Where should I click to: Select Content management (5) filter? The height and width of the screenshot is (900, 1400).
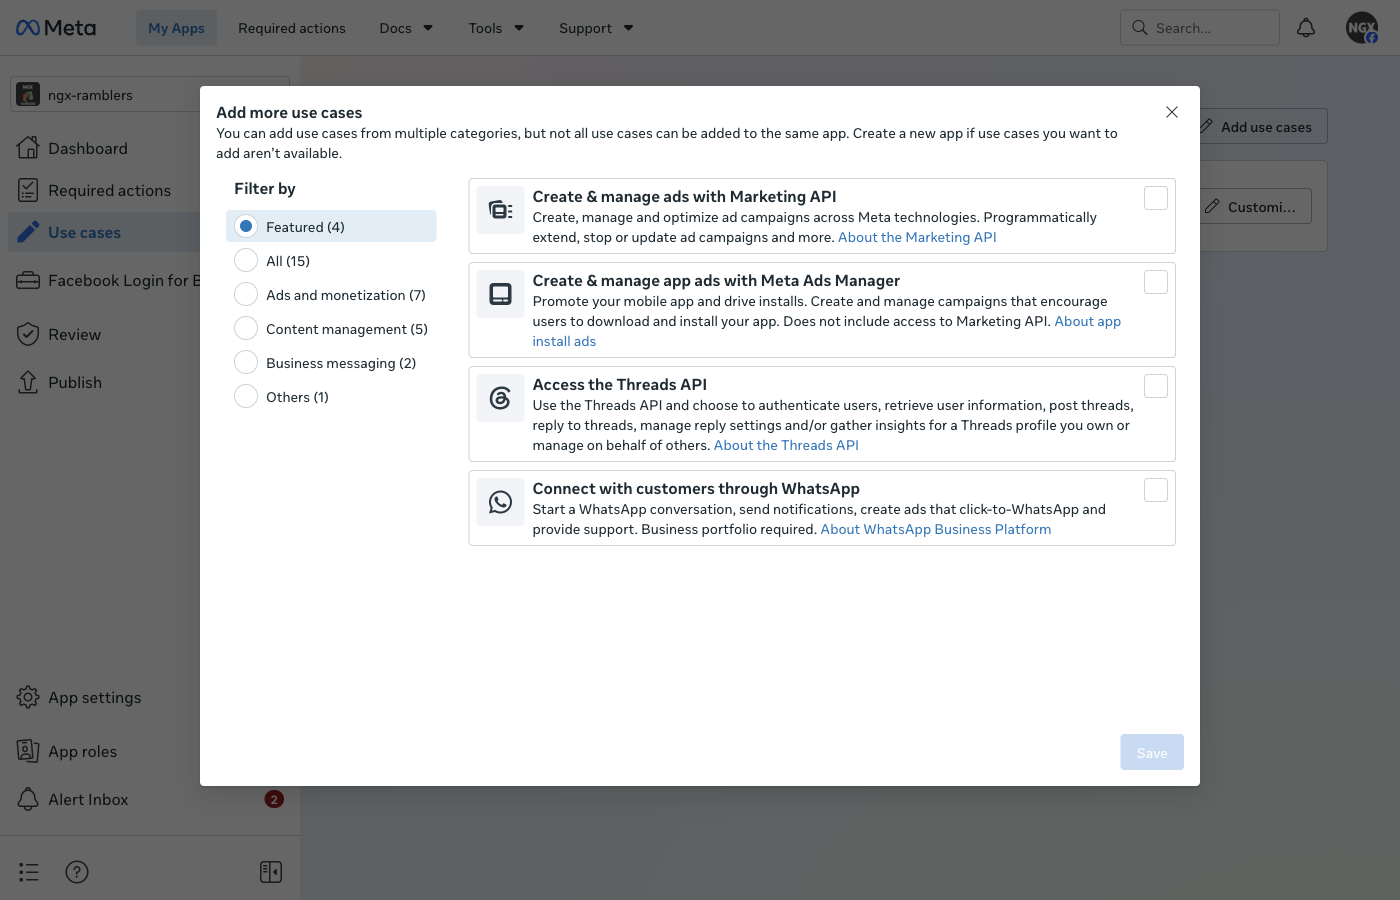331,329
